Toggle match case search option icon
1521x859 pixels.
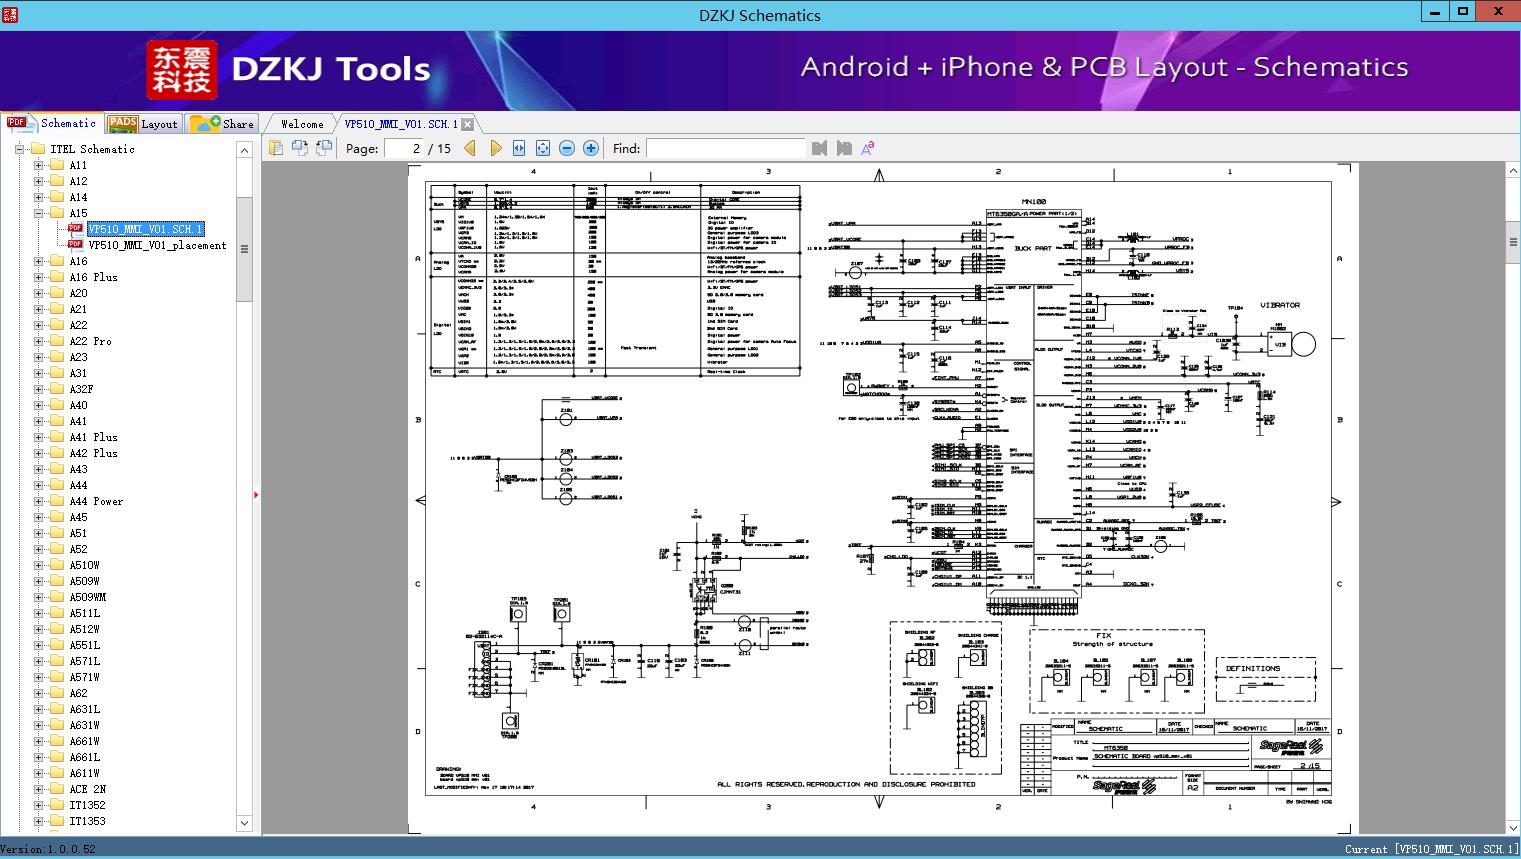868,148
